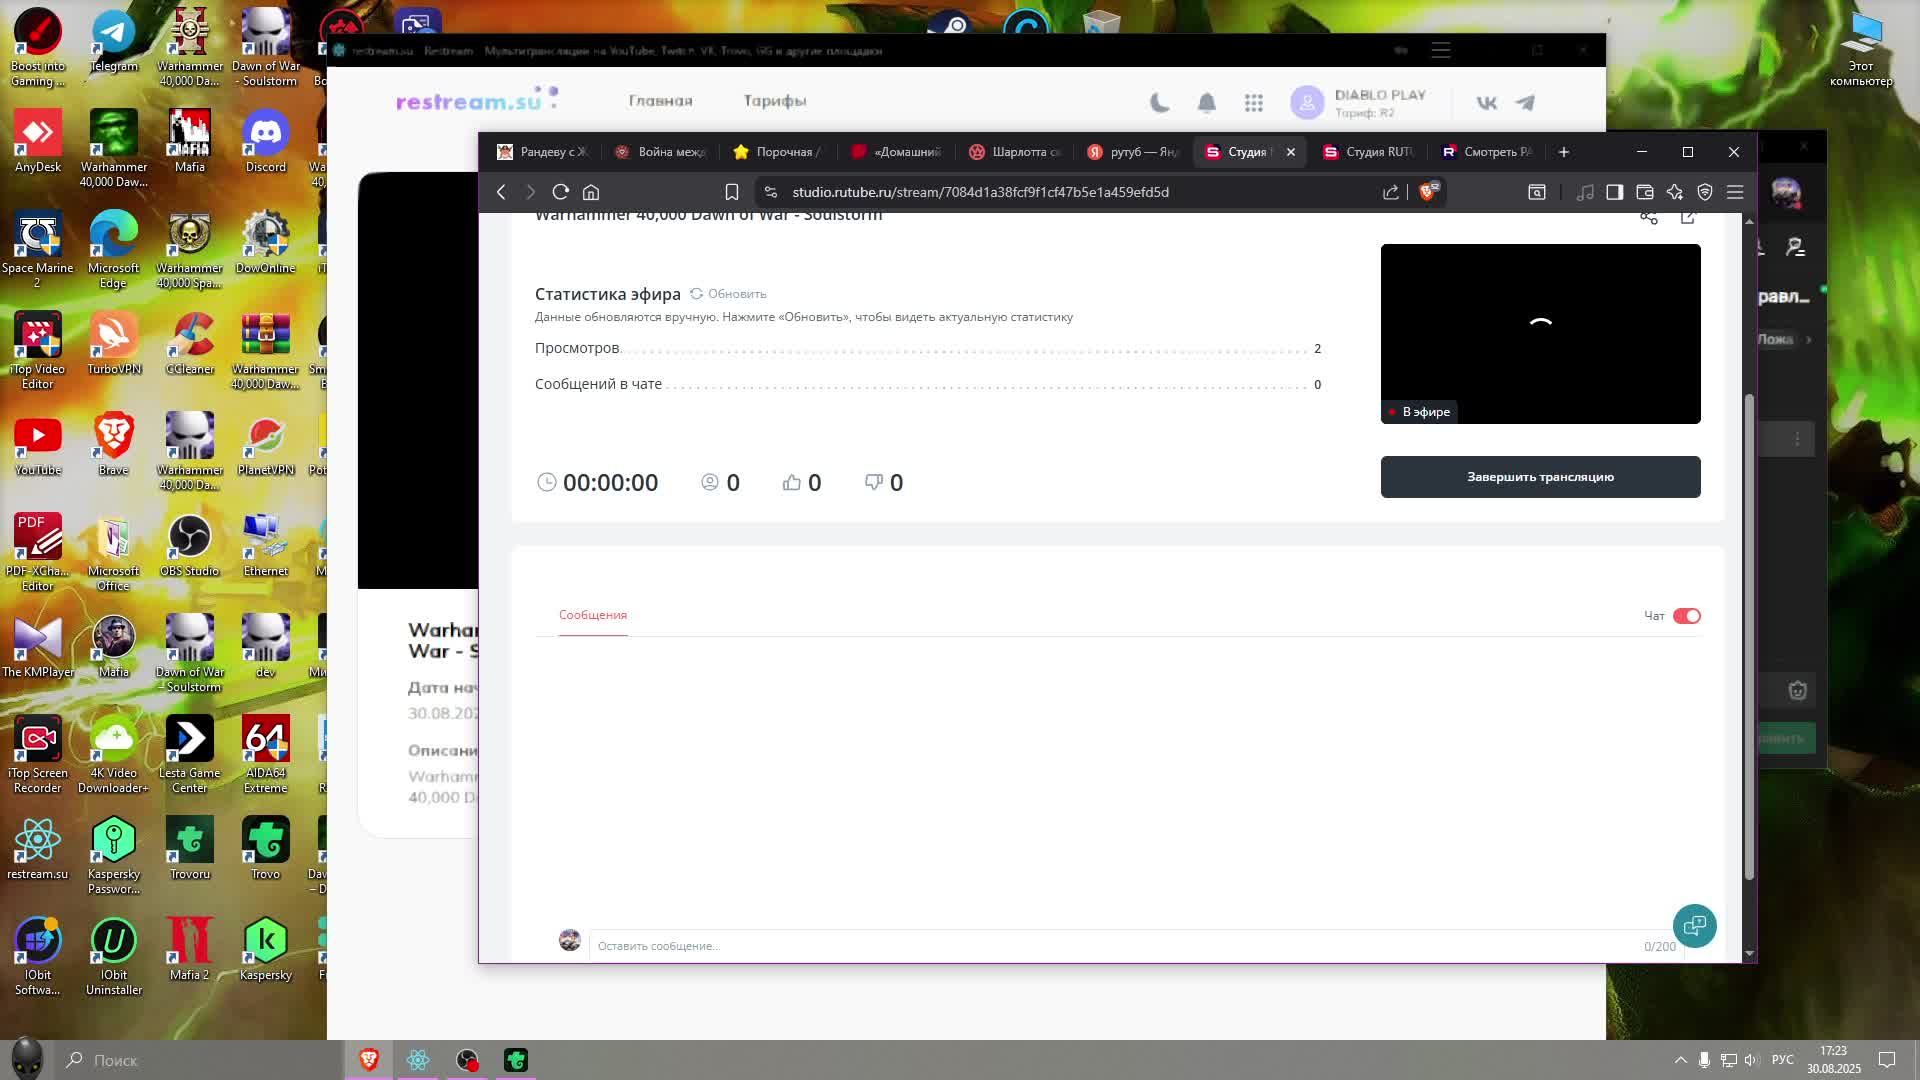Click Завершить трансляцию button

pos(1540,477)
